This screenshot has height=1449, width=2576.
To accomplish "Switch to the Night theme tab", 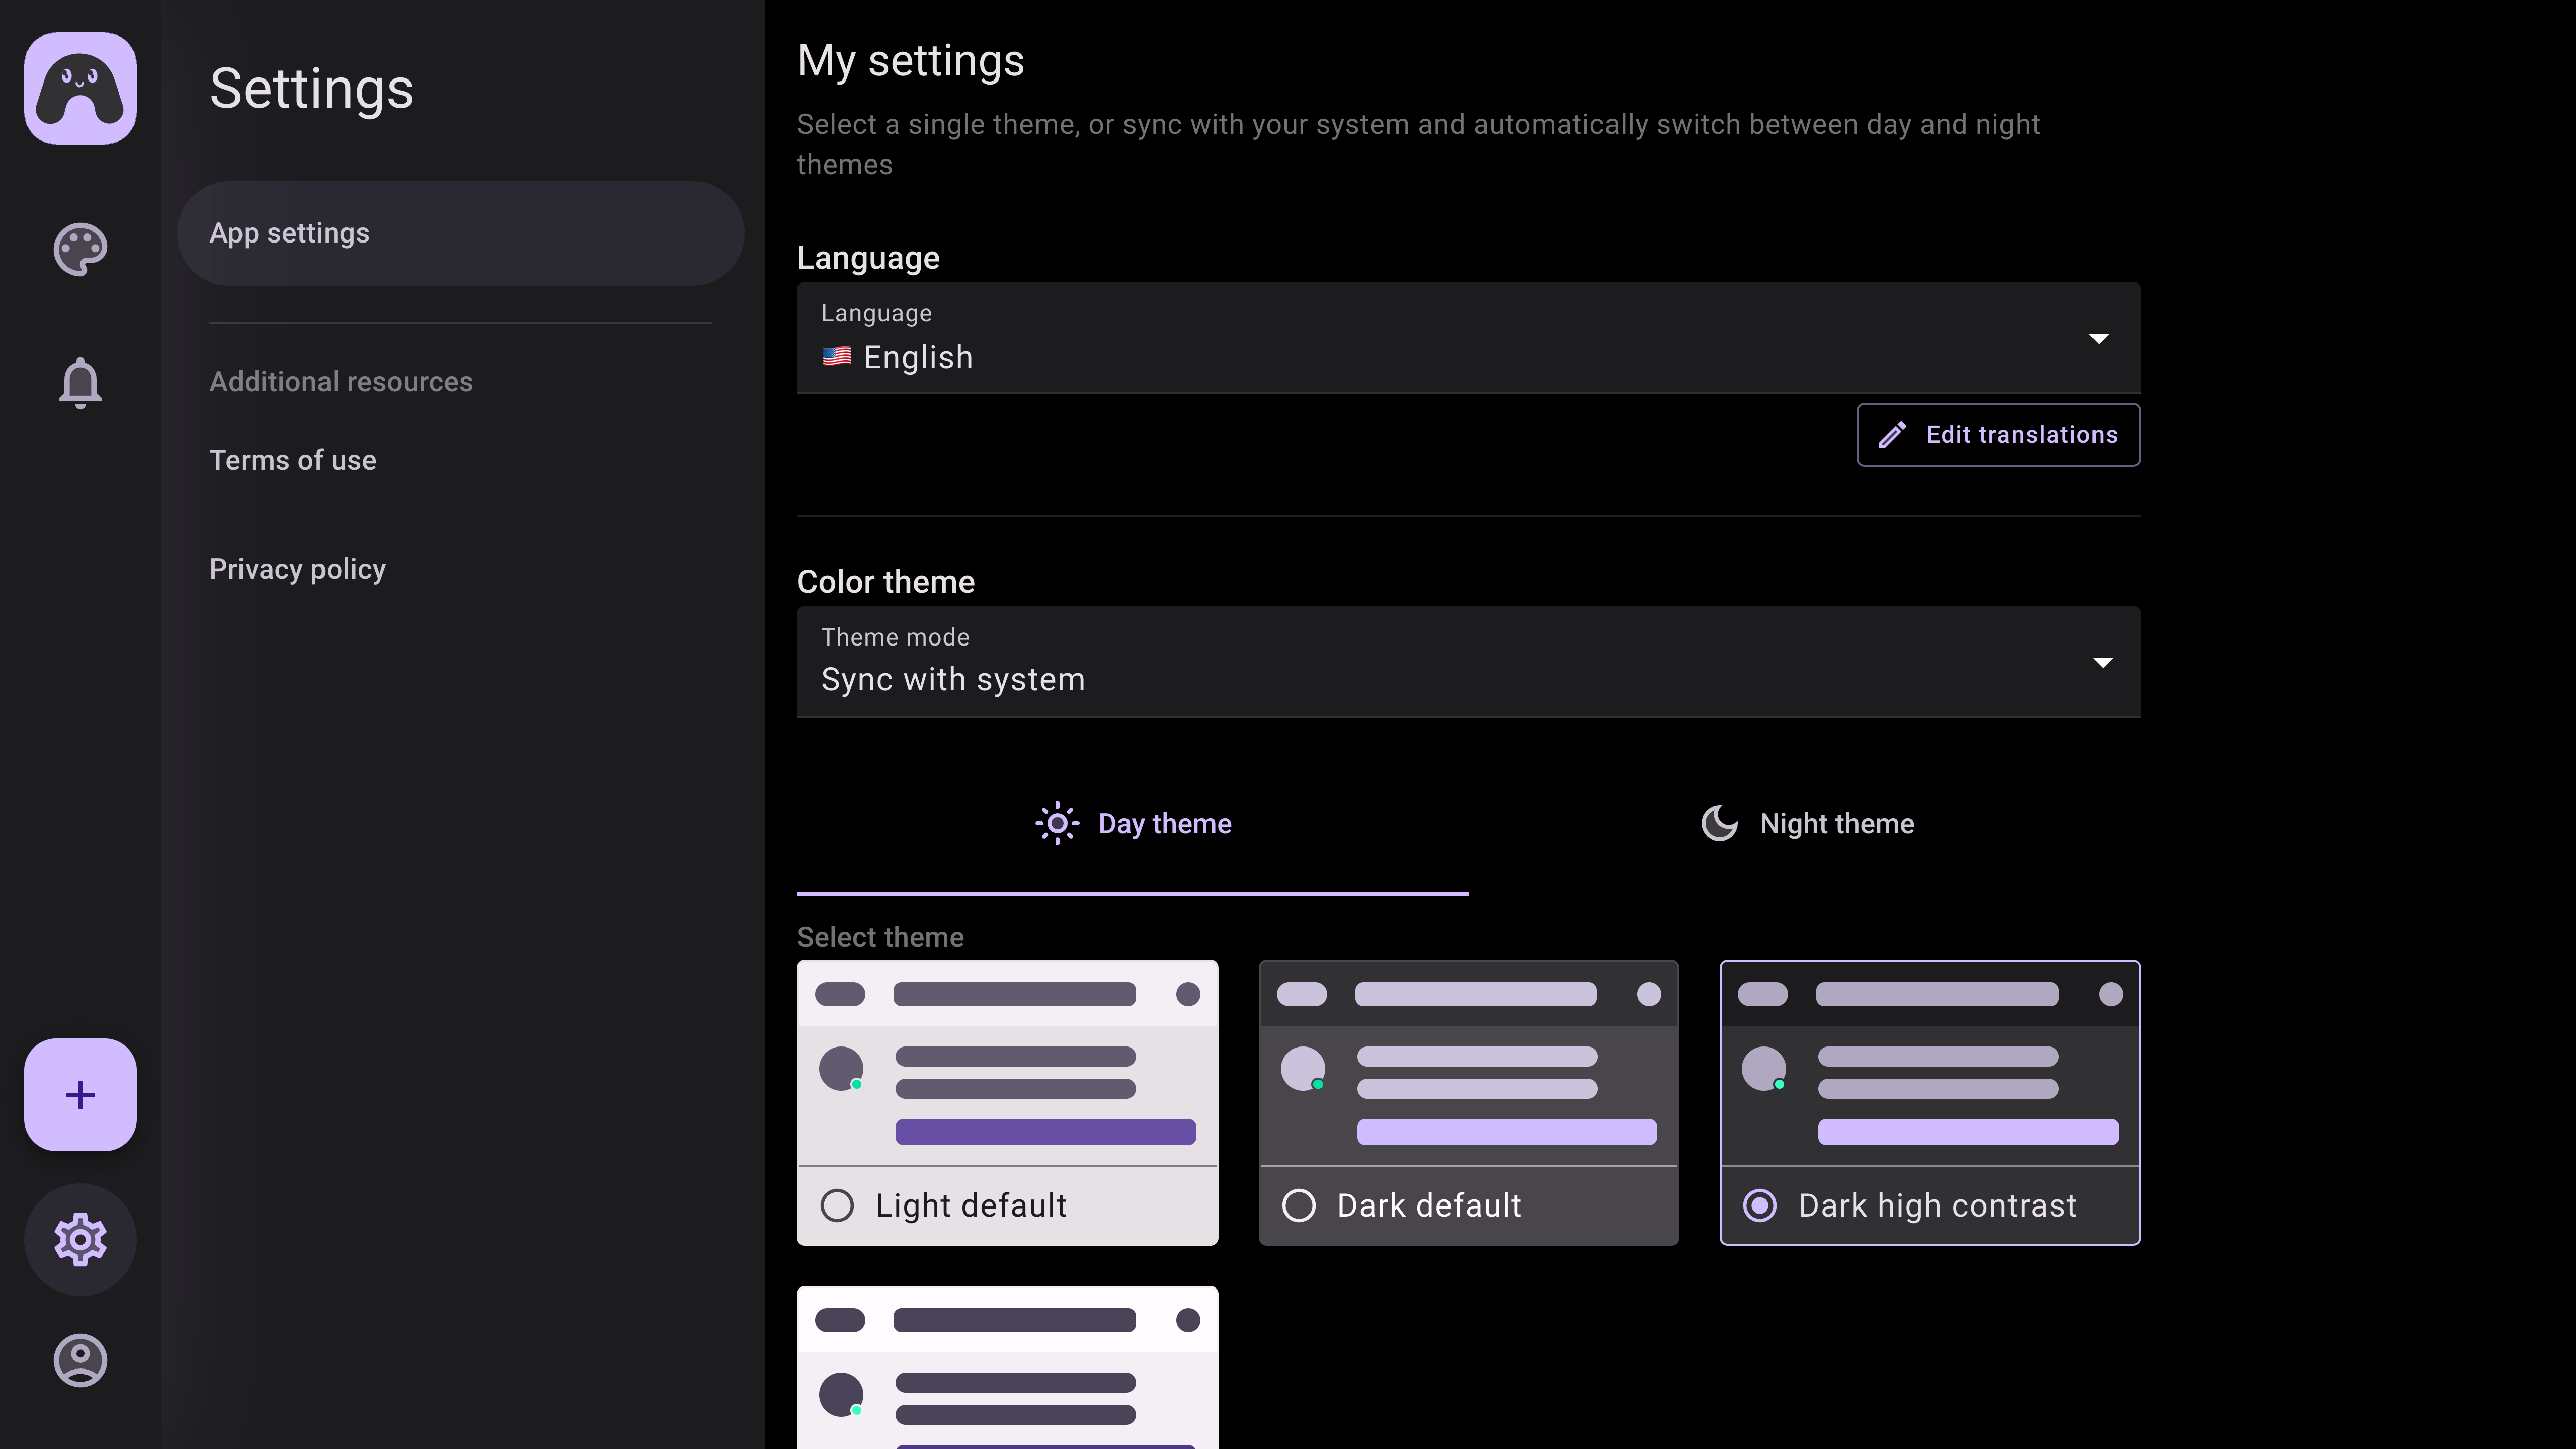I will (x=1805, y=823).
